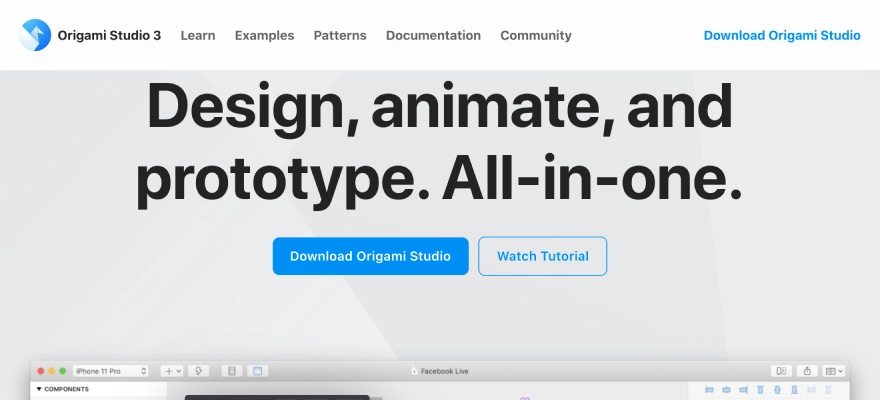Click the split view icon in toolbar
The height and width of the screenshot is (400, 880).
point(782,371)
